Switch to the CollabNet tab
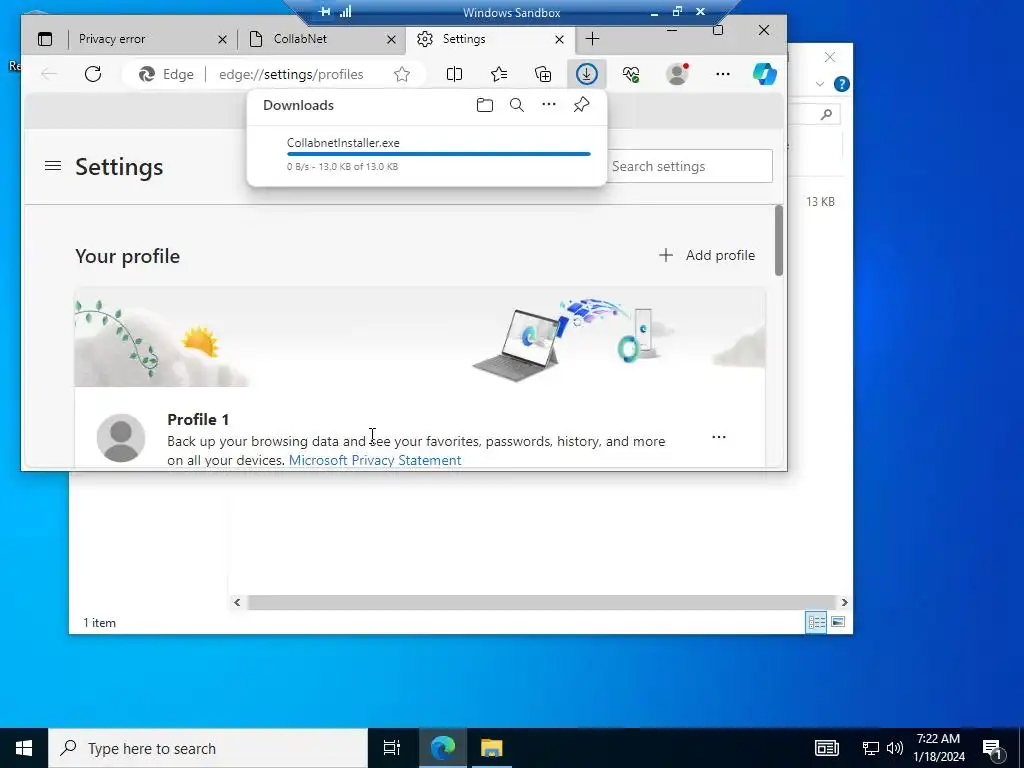This screenshot has height=768, width=1024. [x=322, y=39]
